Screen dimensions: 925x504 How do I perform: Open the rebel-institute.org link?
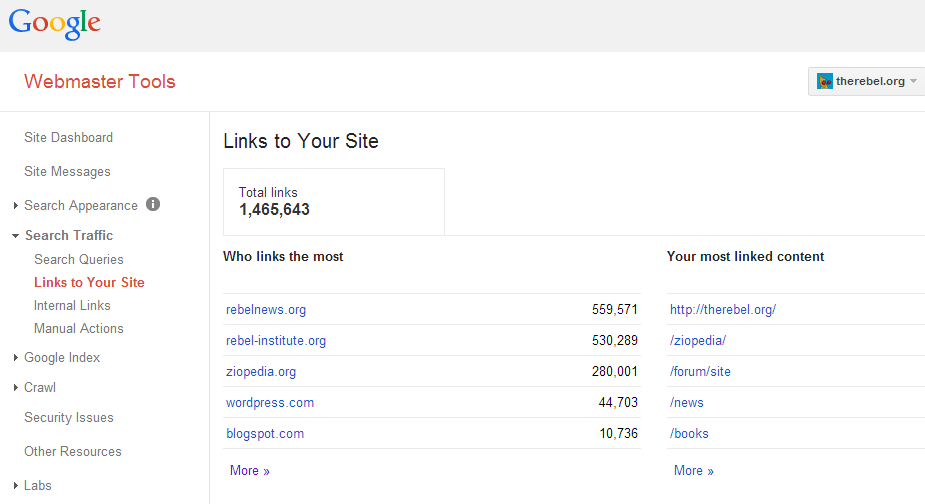point(276,341)
